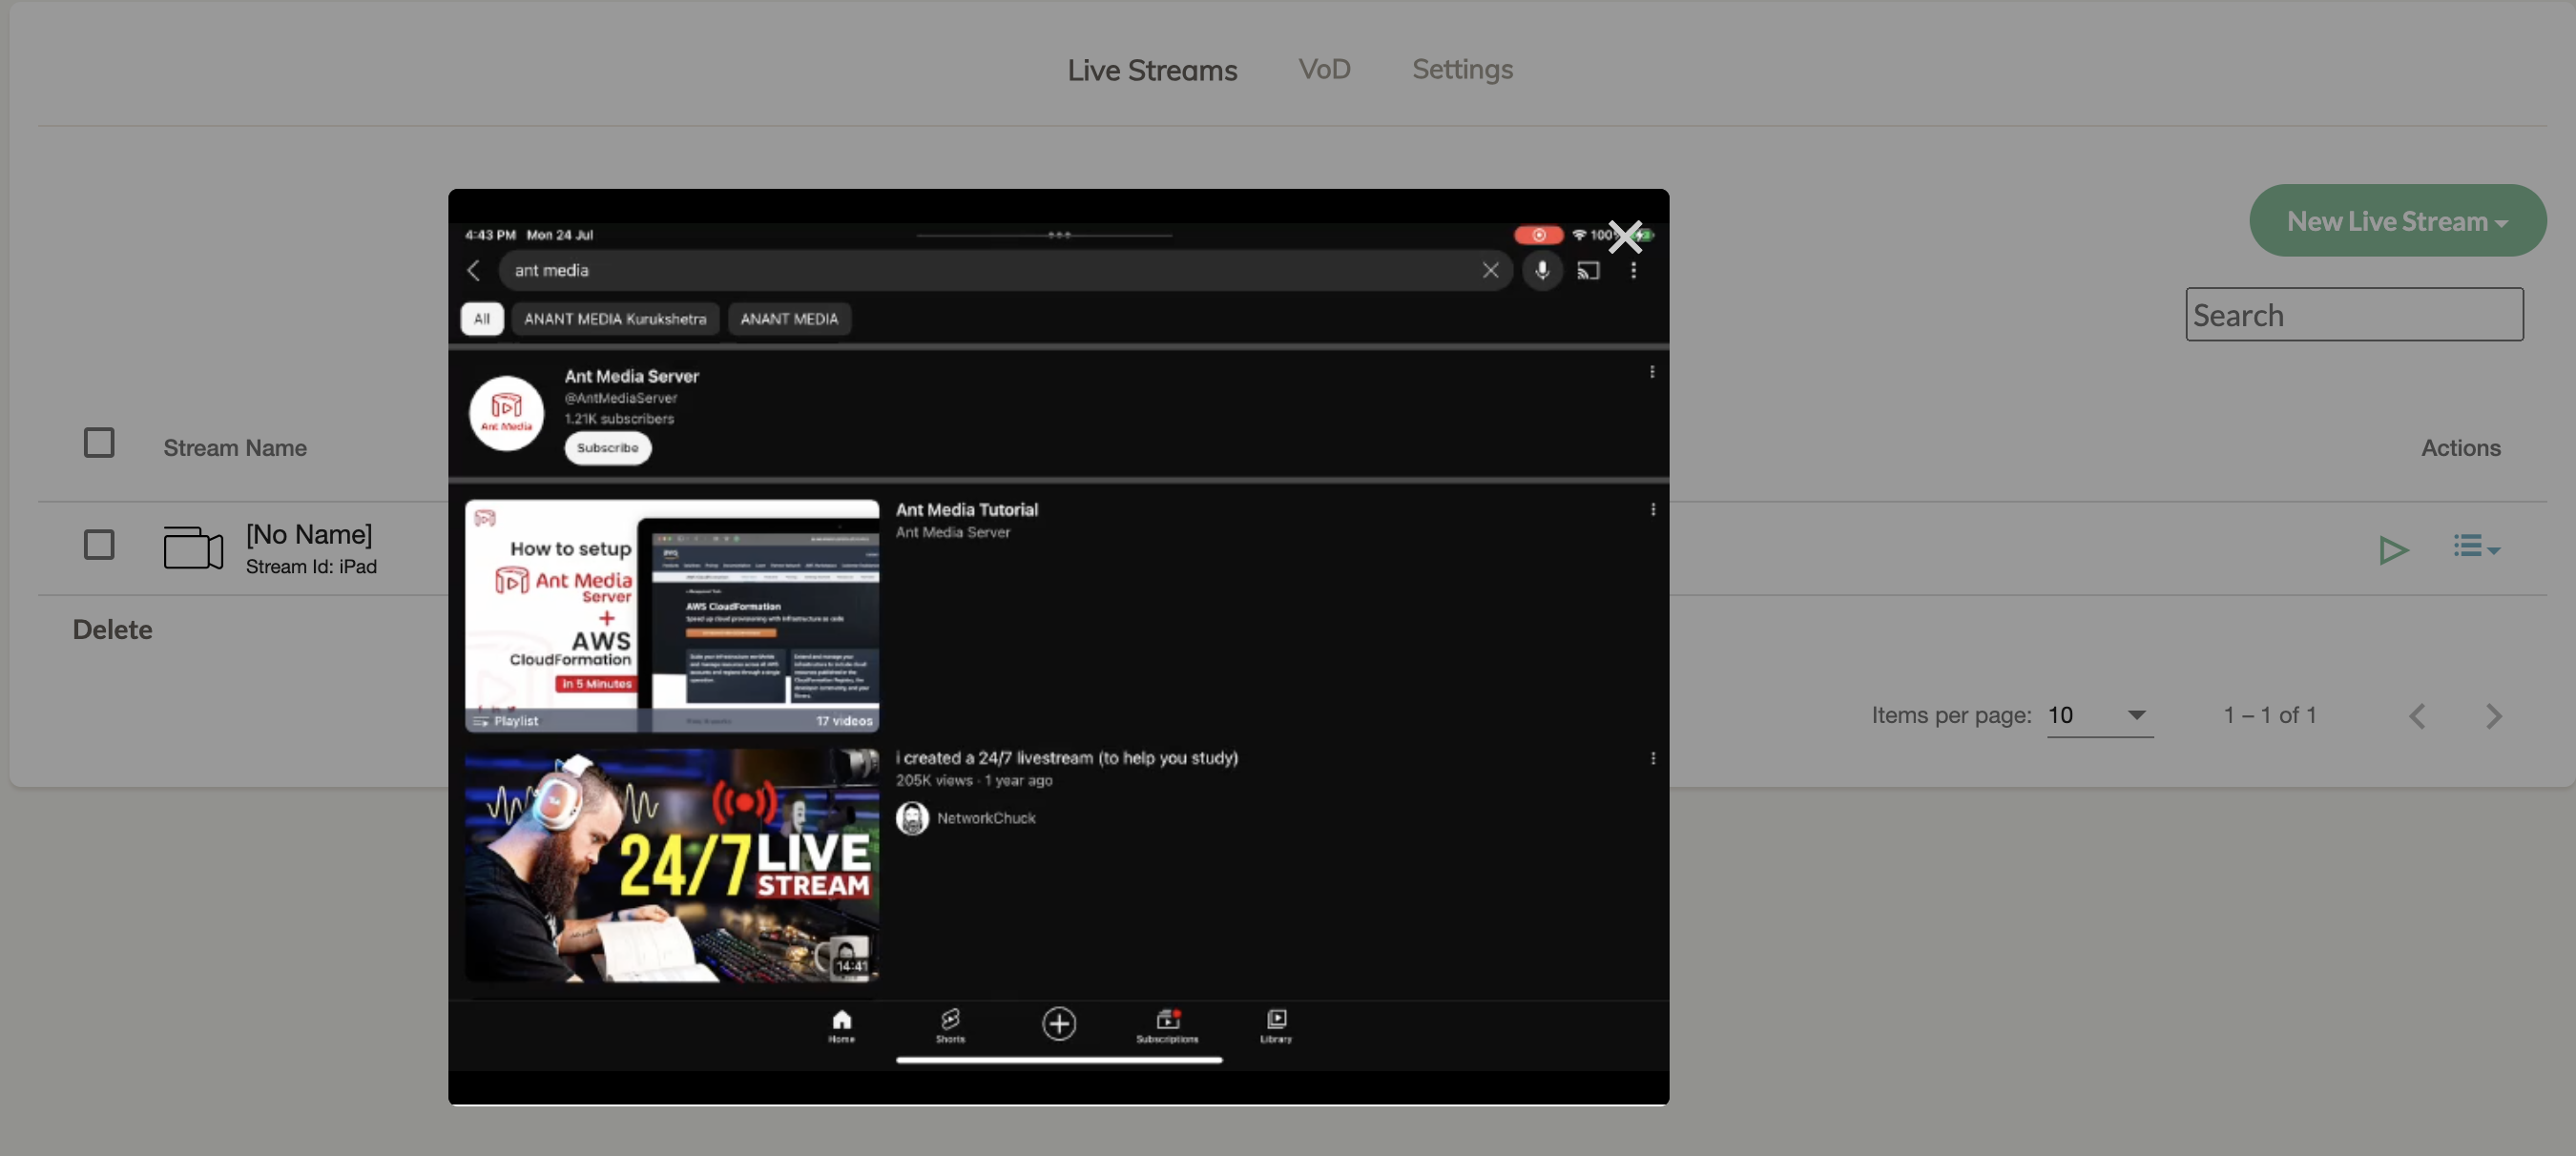
Task: Select the All filter chip
Action: pos(482,319)
